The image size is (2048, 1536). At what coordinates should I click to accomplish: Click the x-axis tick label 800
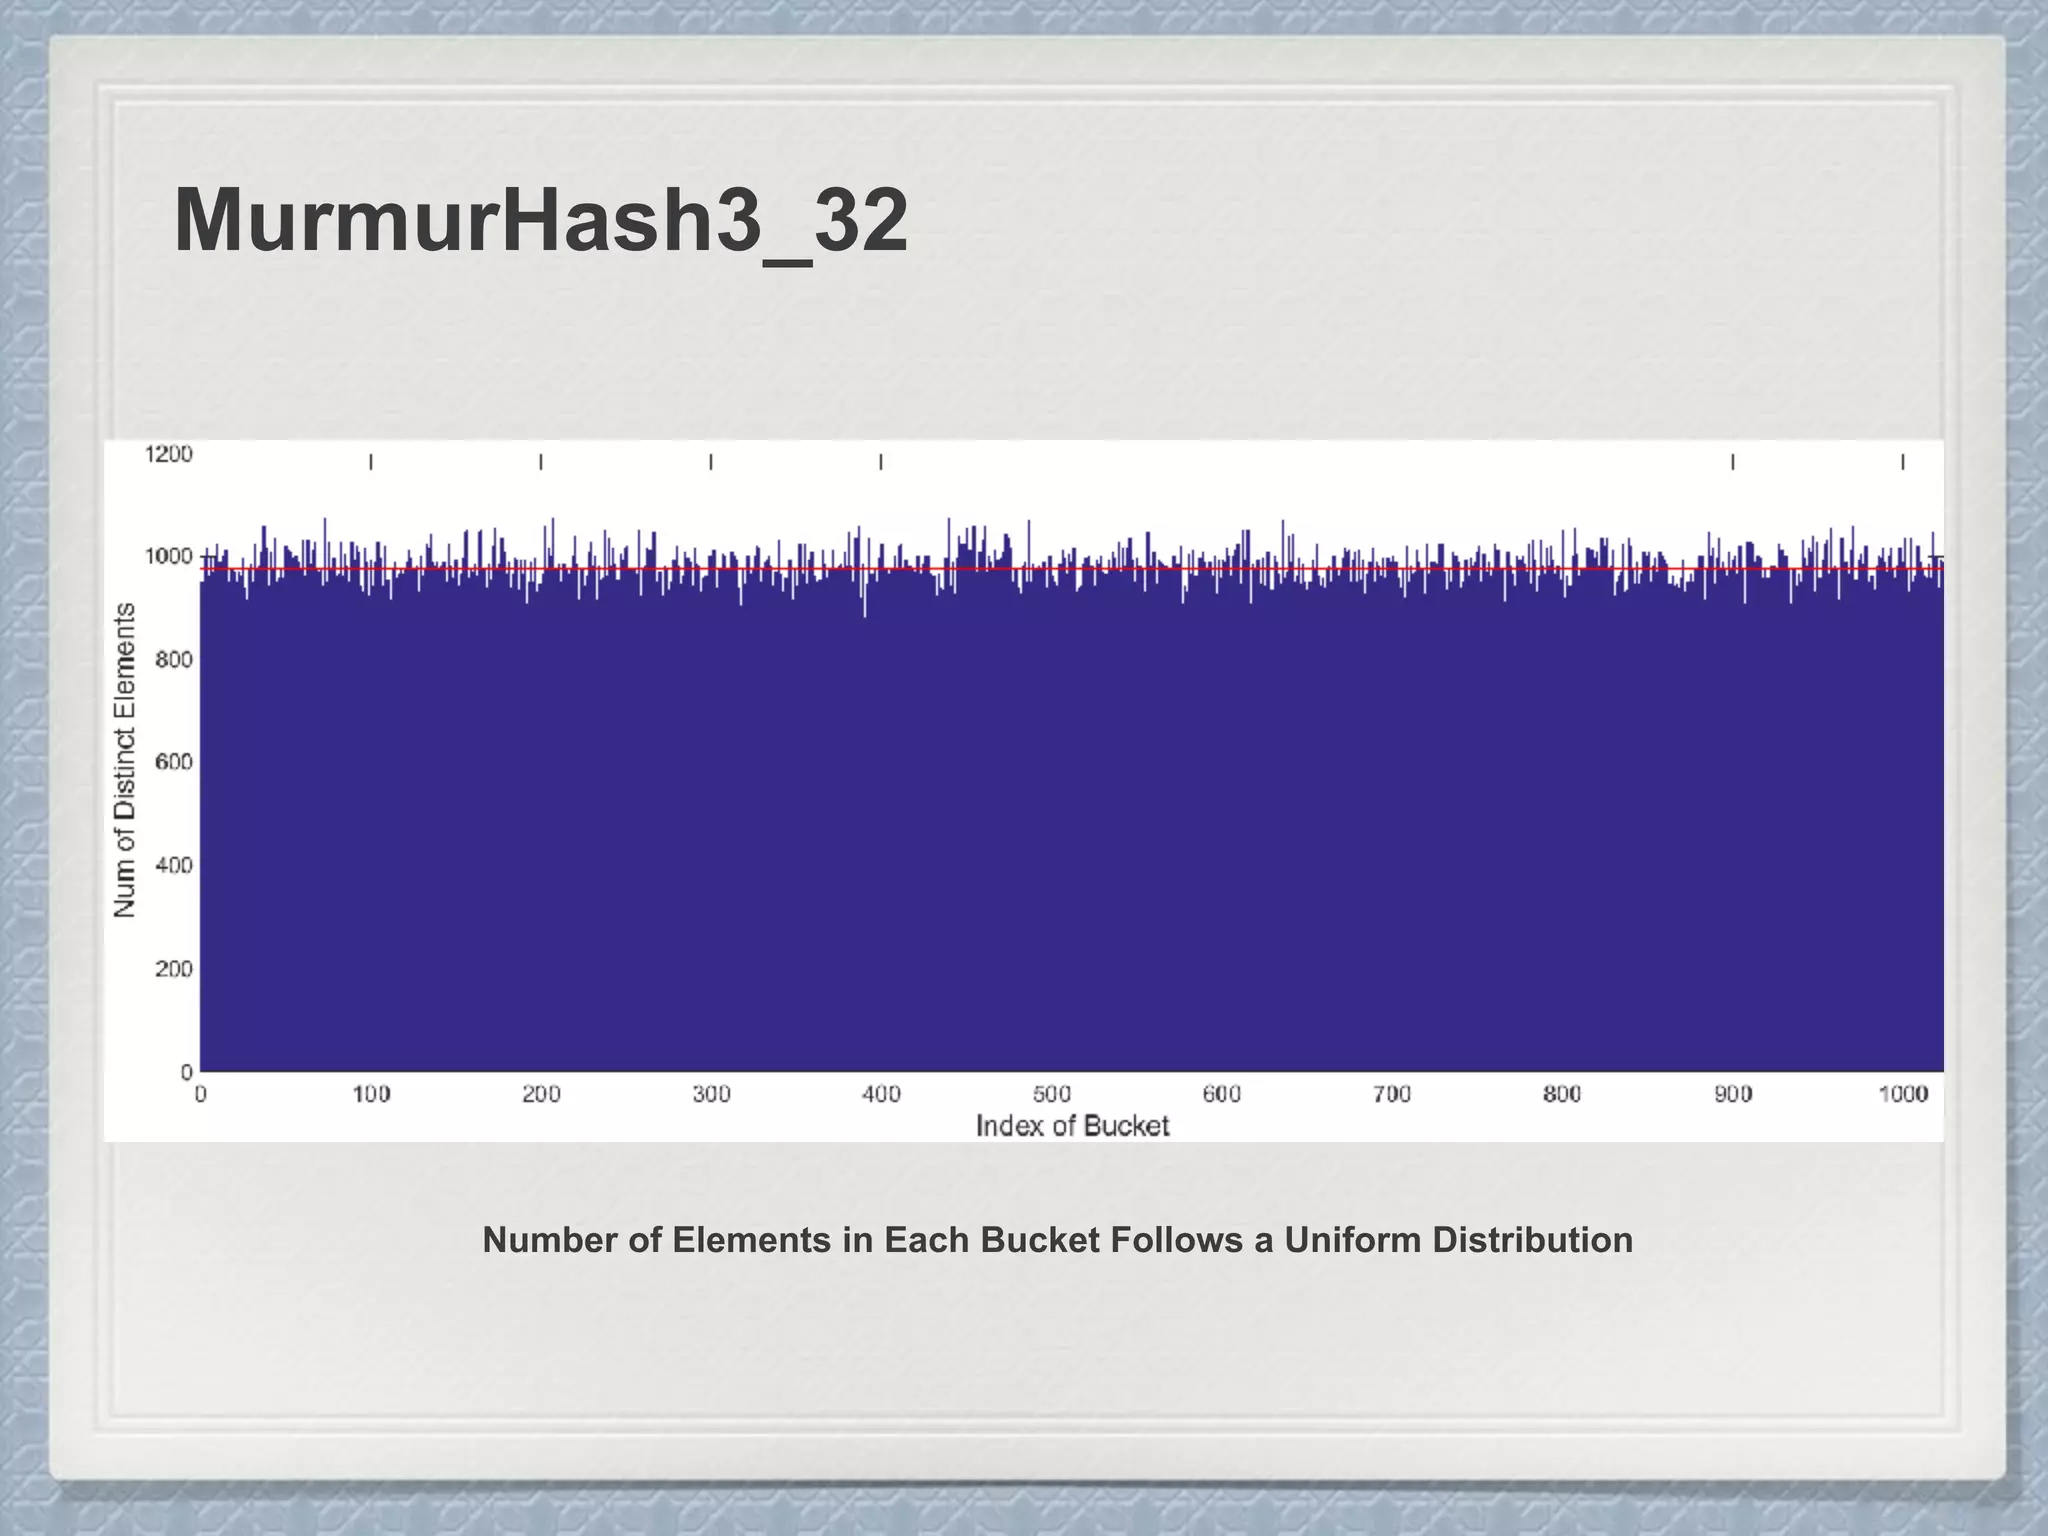pos(1562,1094)
